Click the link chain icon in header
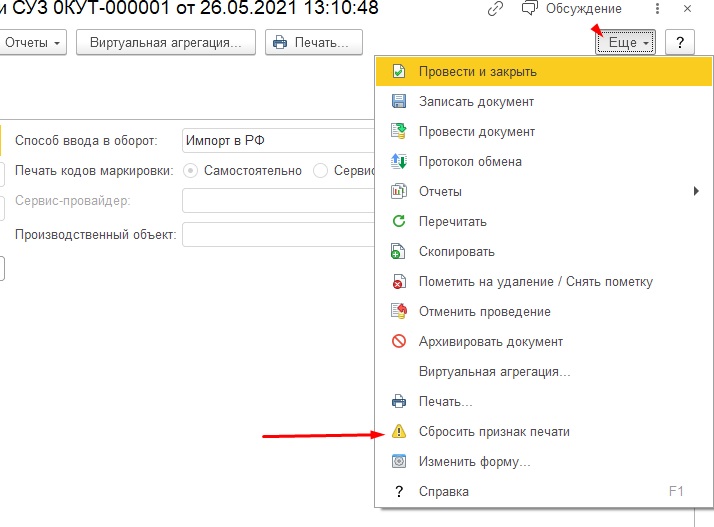This screenshot has width=714, height=527. coord(495,9)
